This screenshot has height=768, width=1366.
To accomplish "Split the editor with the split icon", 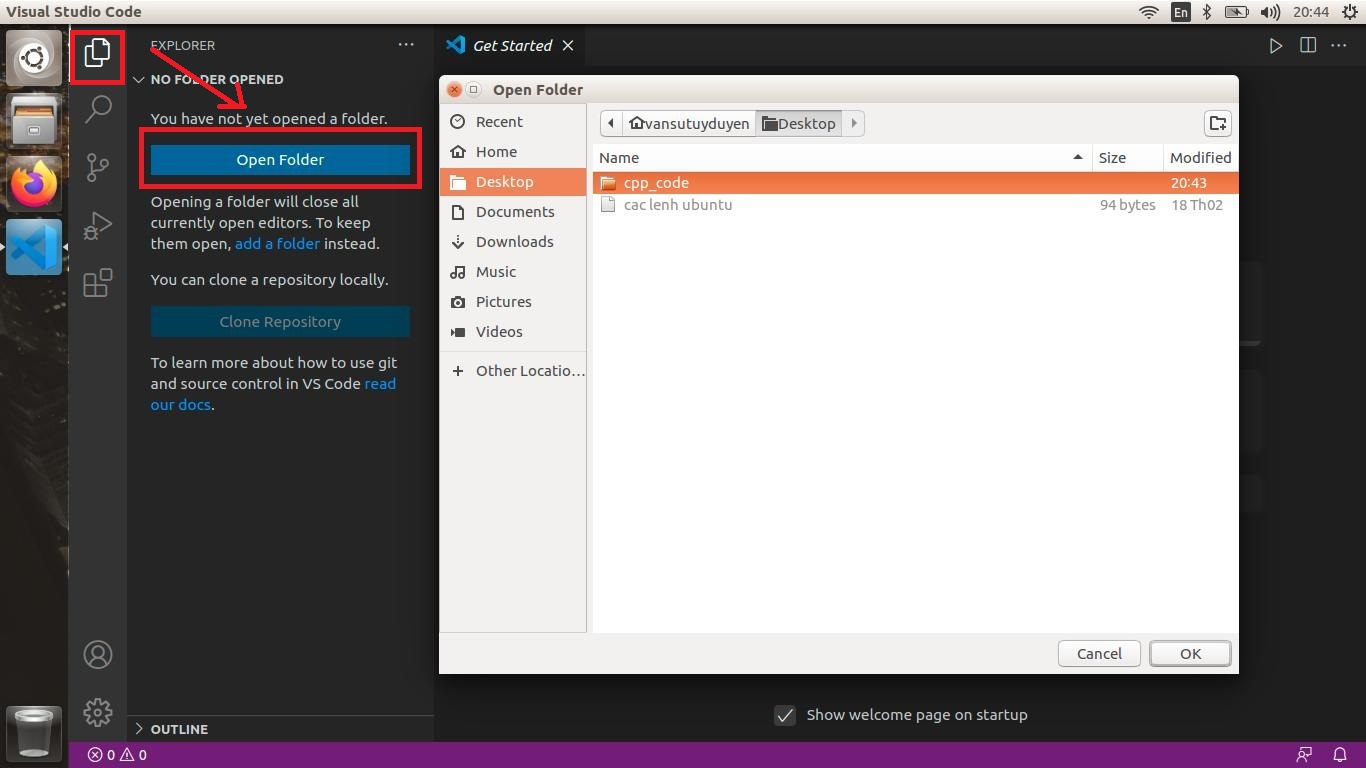I will coord(1308,45).
